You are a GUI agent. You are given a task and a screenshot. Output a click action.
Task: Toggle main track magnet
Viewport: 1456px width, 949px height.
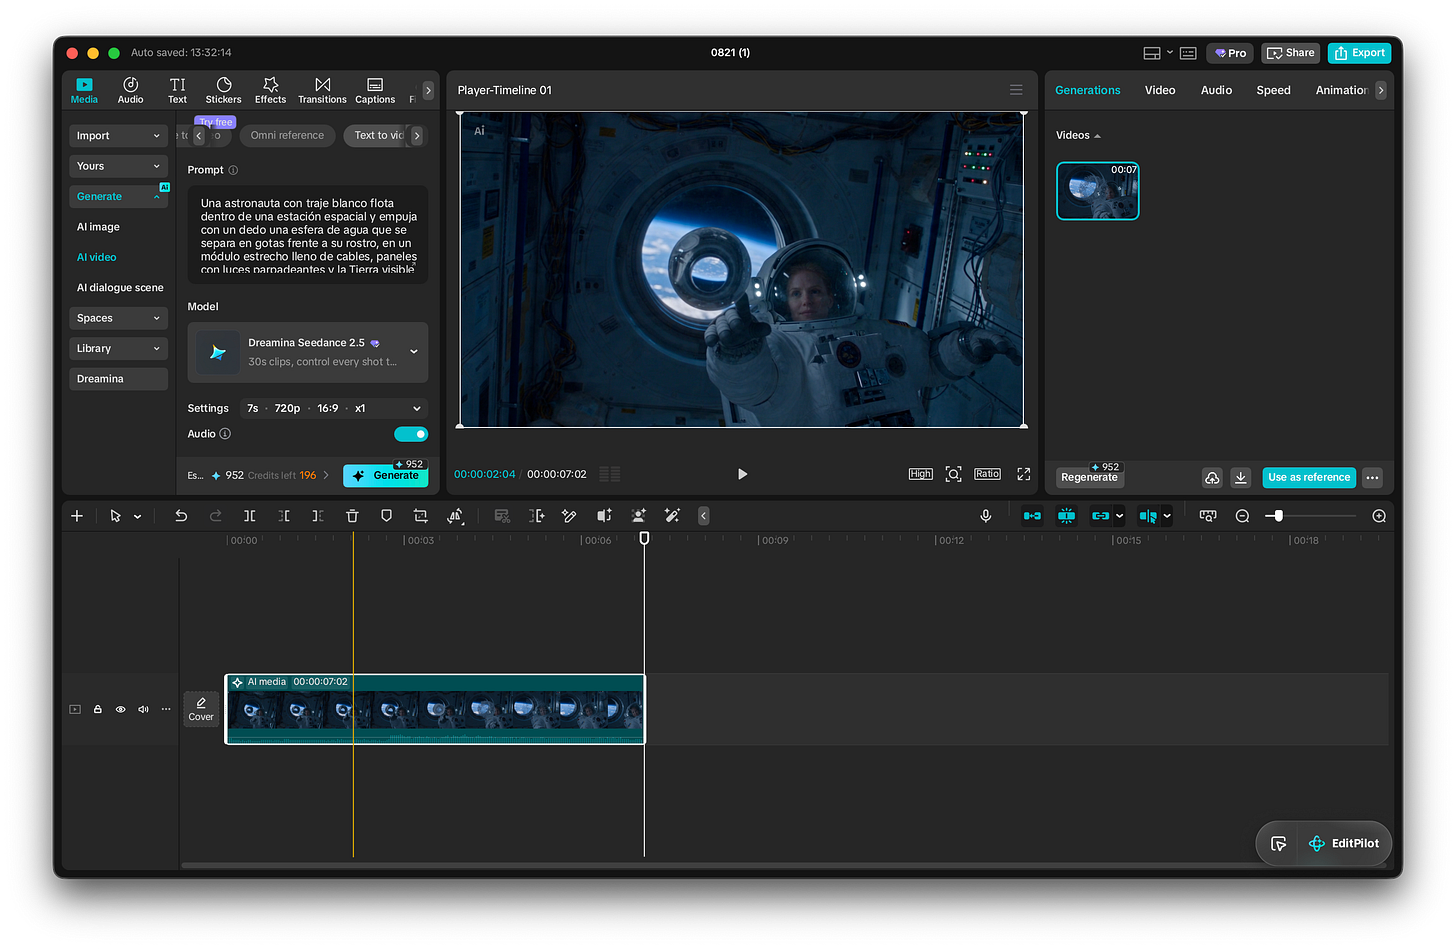(1032, 516)
